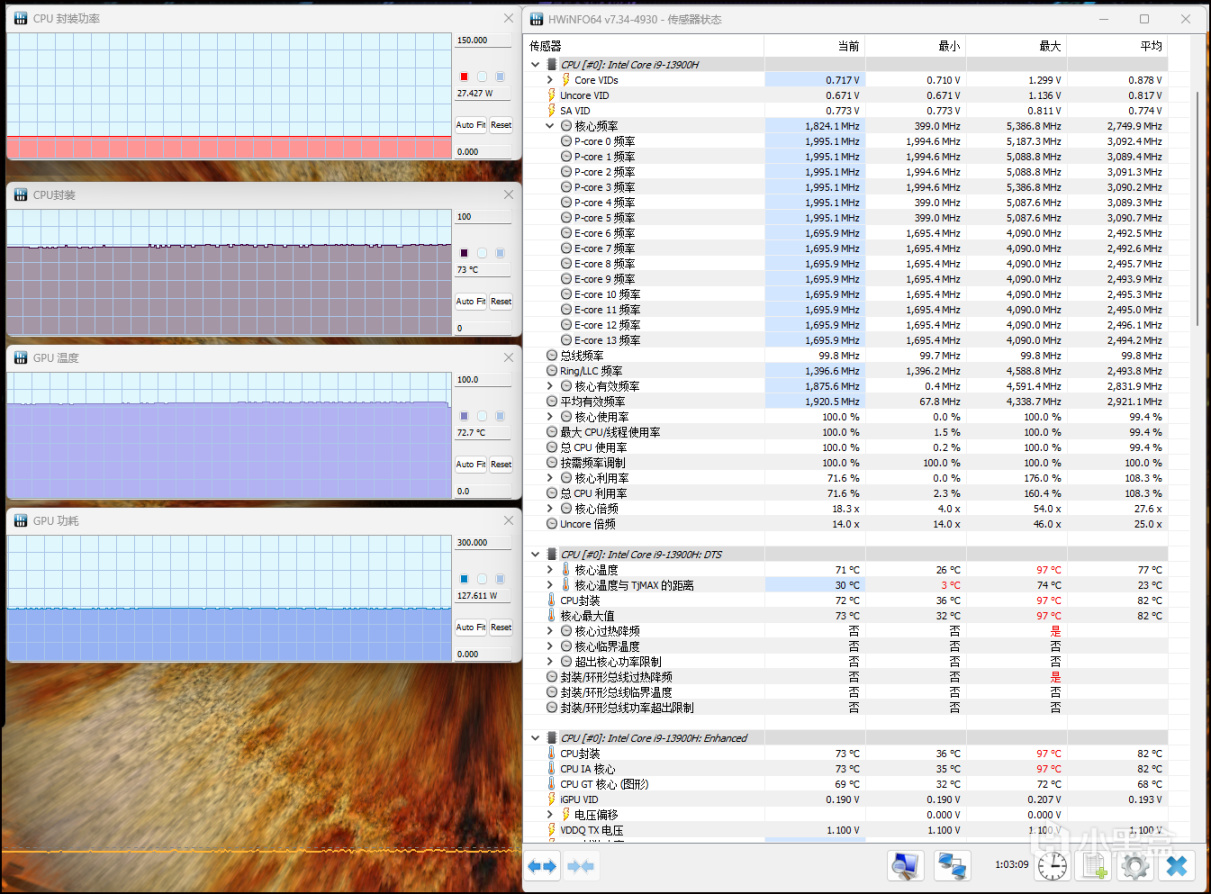Click Reset in GPU 功耗 graph

(501, 627)
